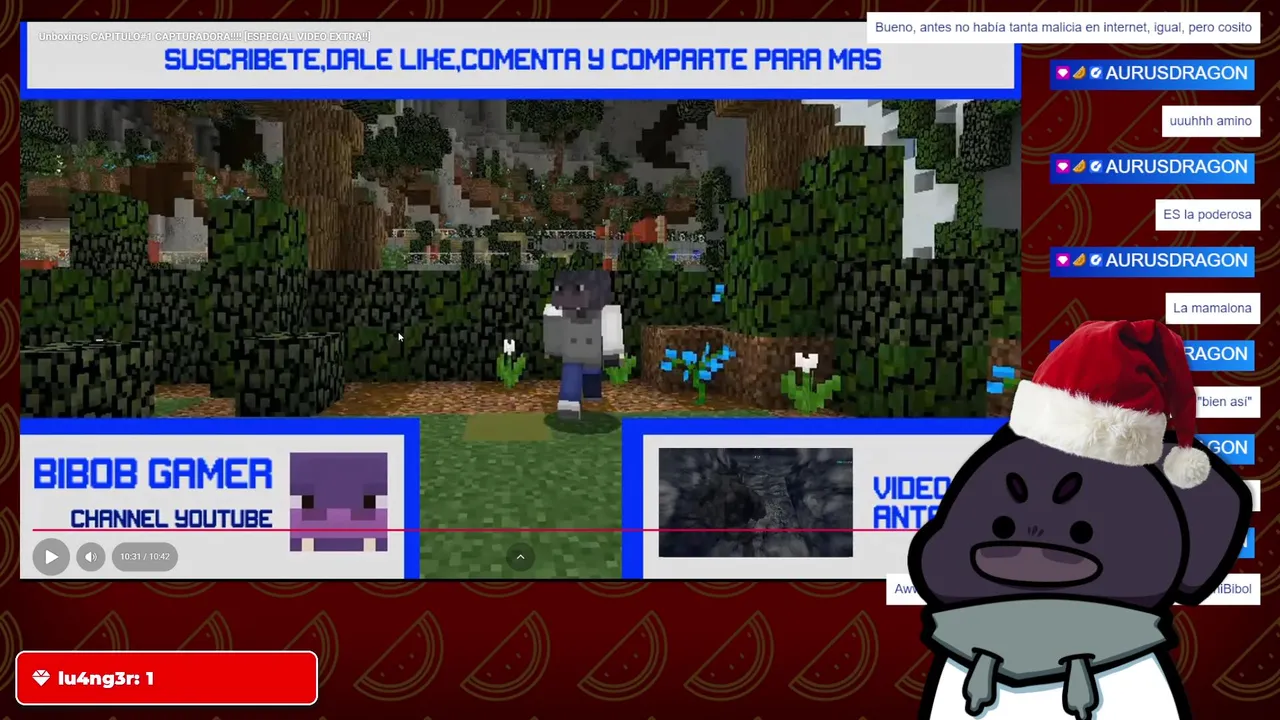The image size is (1280, 720).
Task: Click the SUSCRIBETE, DALE LIKE banner text
Action: (x=522, y=60)
